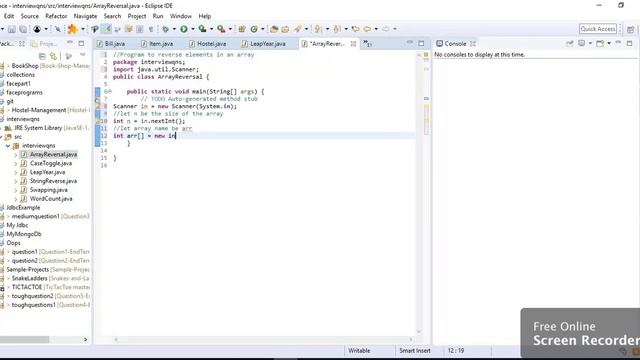Open the Project menu

137,16
